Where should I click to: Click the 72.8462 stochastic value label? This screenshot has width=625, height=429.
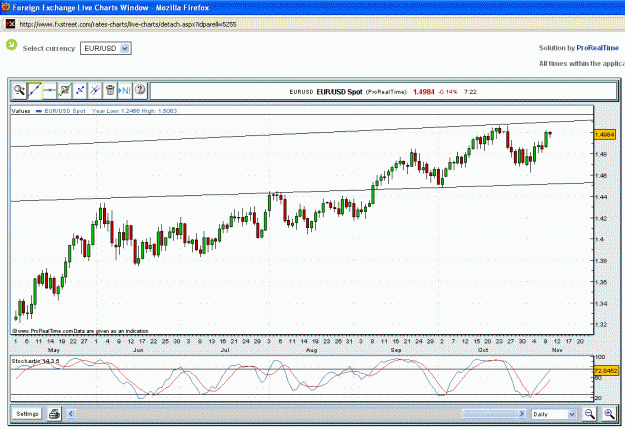[x=605, y=371]
